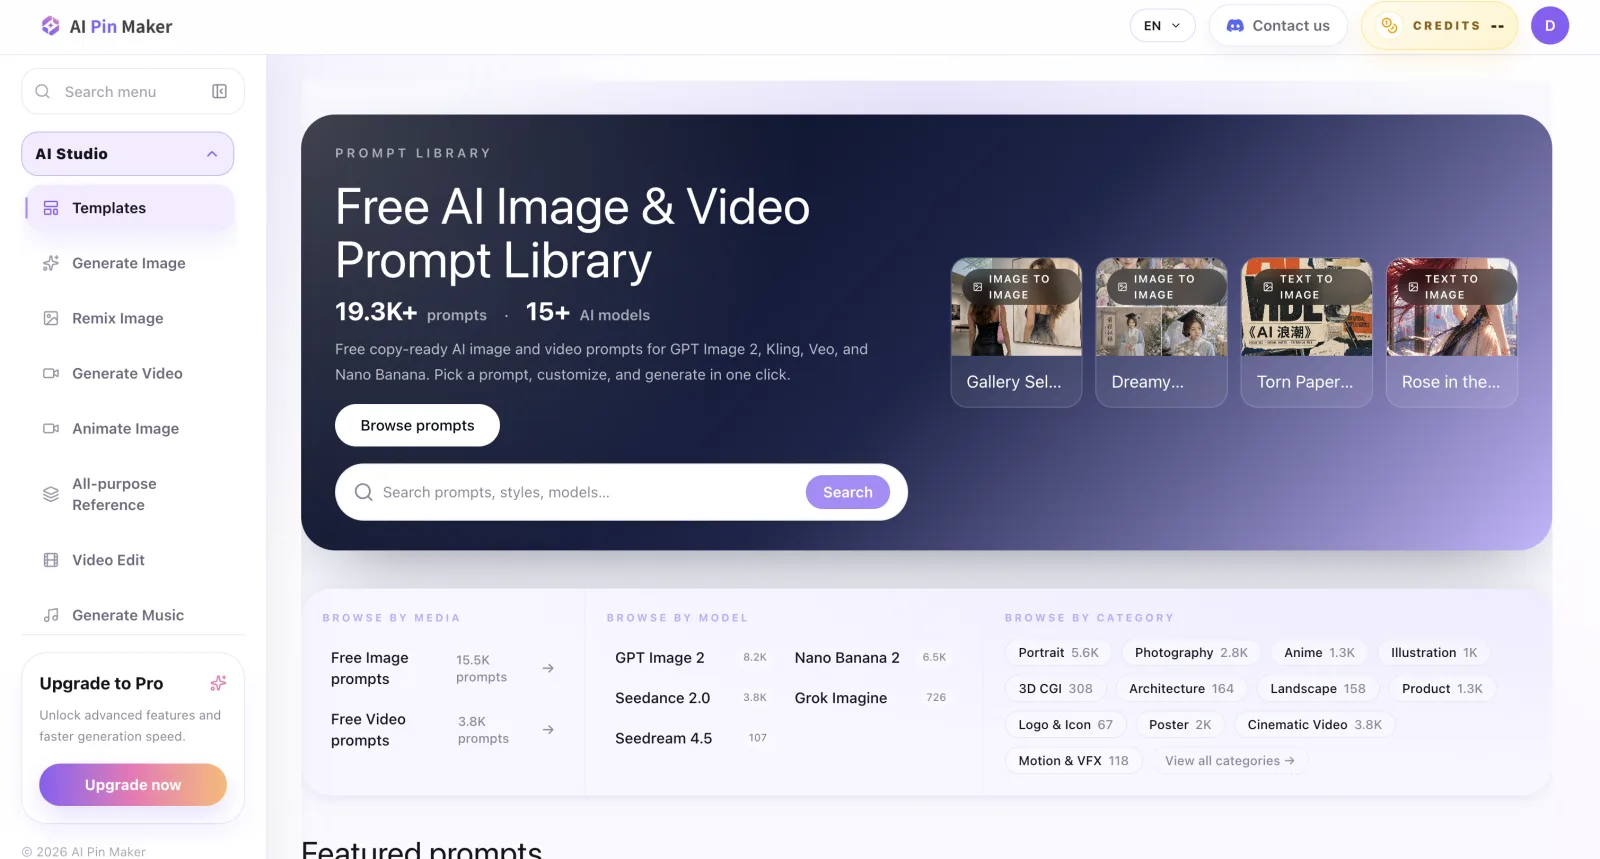The width and height of the screenshot is (1600, 859).
Task: Click the Generate Video camera icon
Action: pyautogui.click(x=51, y=373)
